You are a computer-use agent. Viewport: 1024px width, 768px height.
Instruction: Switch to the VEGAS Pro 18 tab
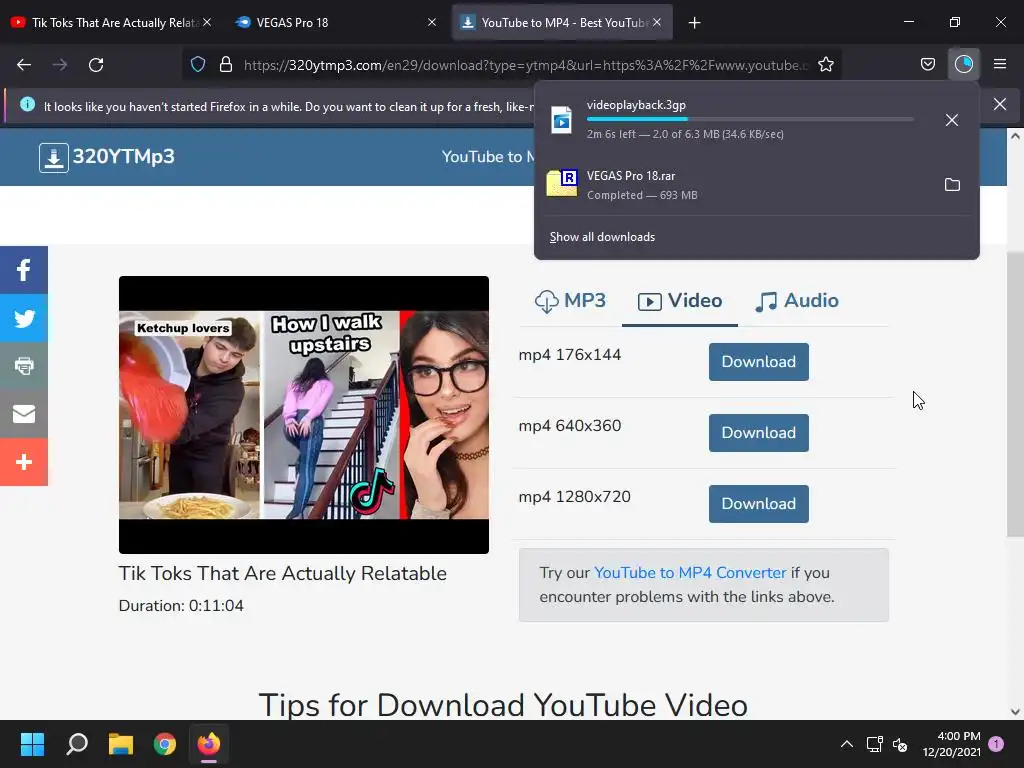[327, 23]
